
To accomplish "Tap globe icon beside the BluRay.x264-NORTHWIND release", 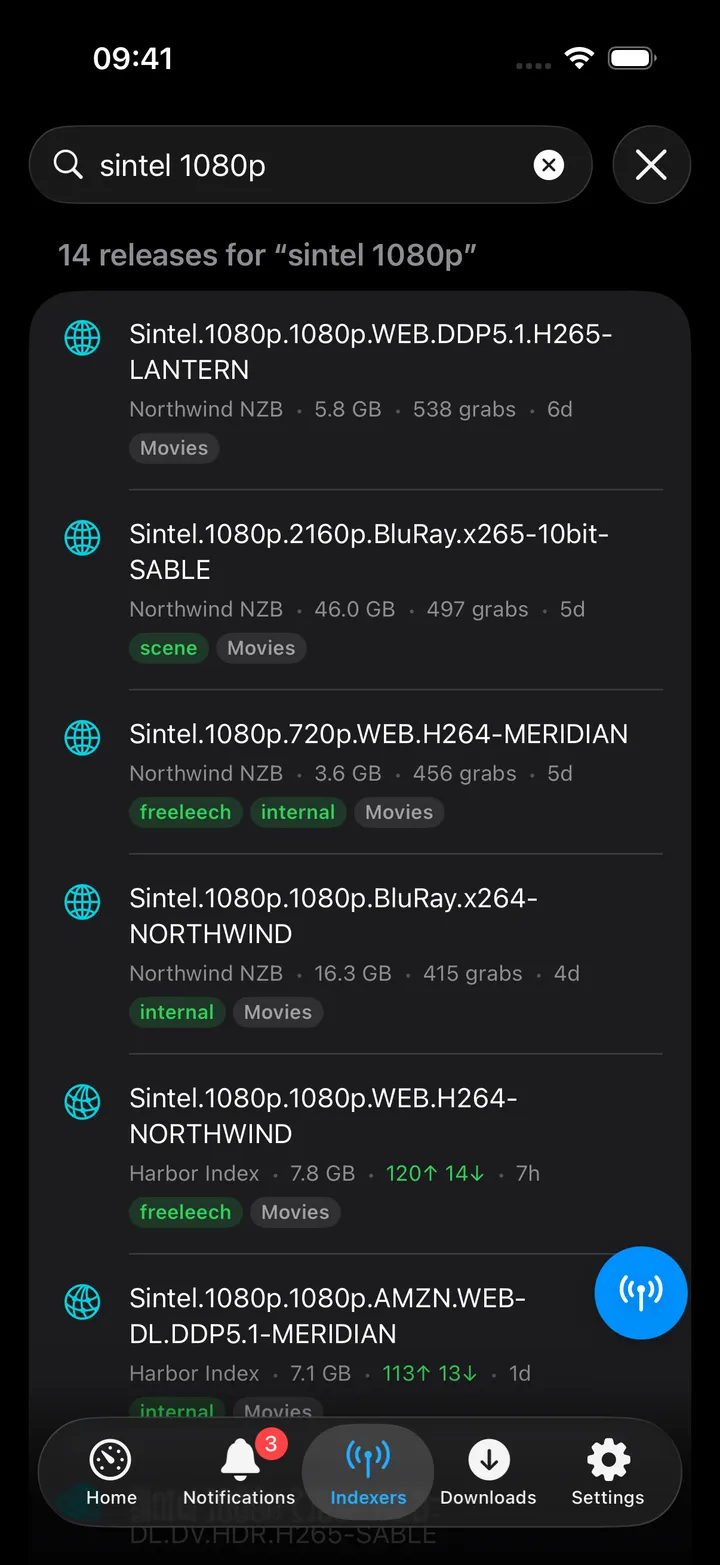I will coord(82,902).
